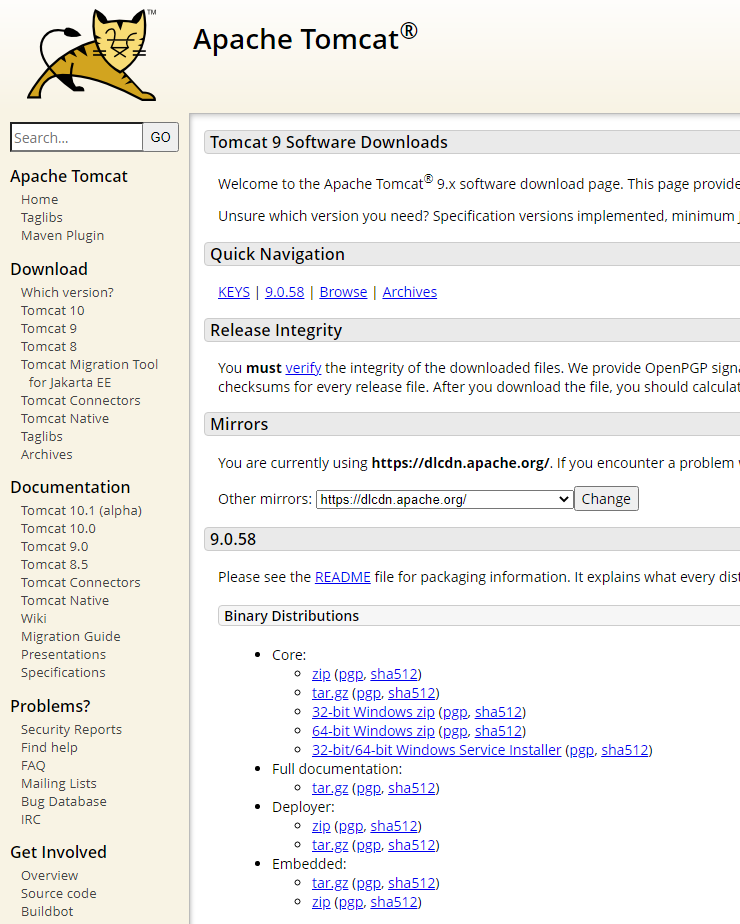Open the Which version? link
Screen dimensions: 740x924
coord(67,292)
